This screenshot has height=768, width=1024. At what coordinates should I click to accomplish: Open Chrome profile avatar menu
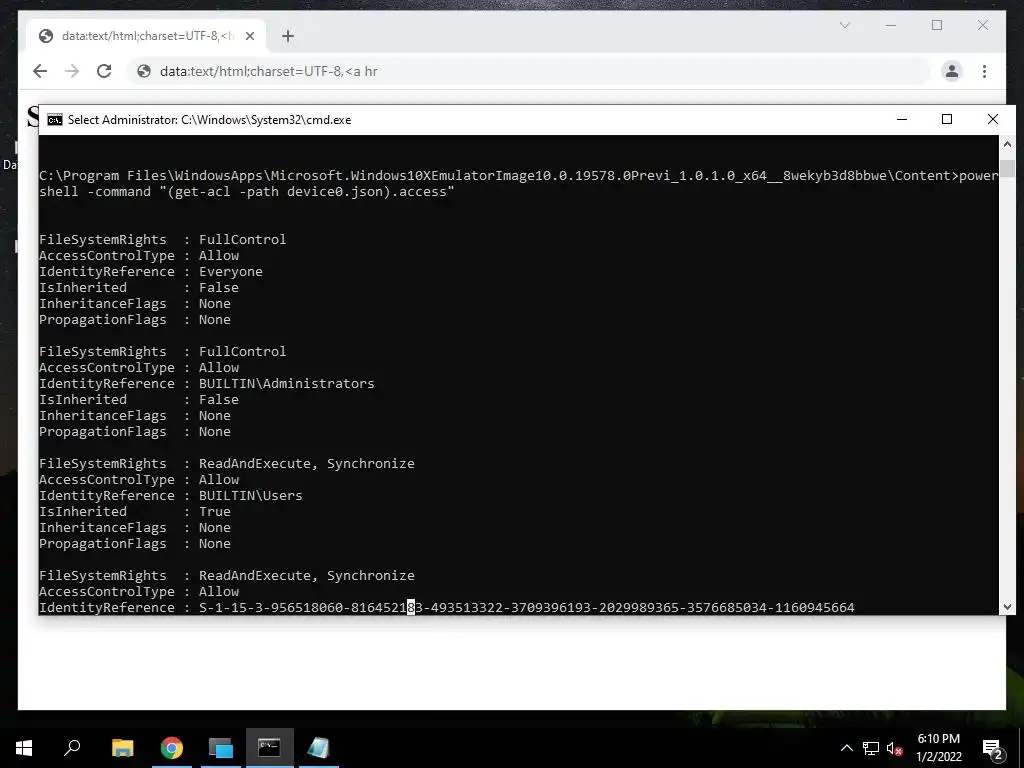[952, 71]
